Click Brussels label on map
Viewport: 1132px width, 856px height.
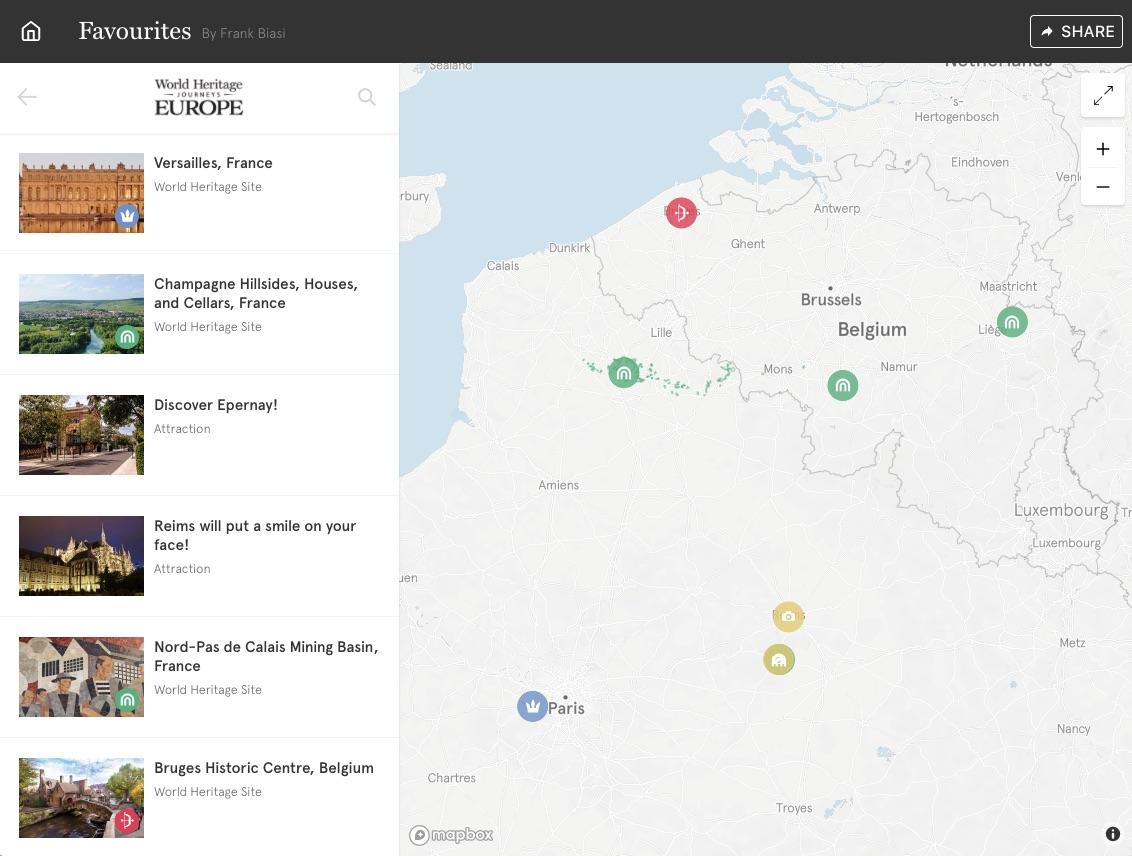click(x=831, y=300)
